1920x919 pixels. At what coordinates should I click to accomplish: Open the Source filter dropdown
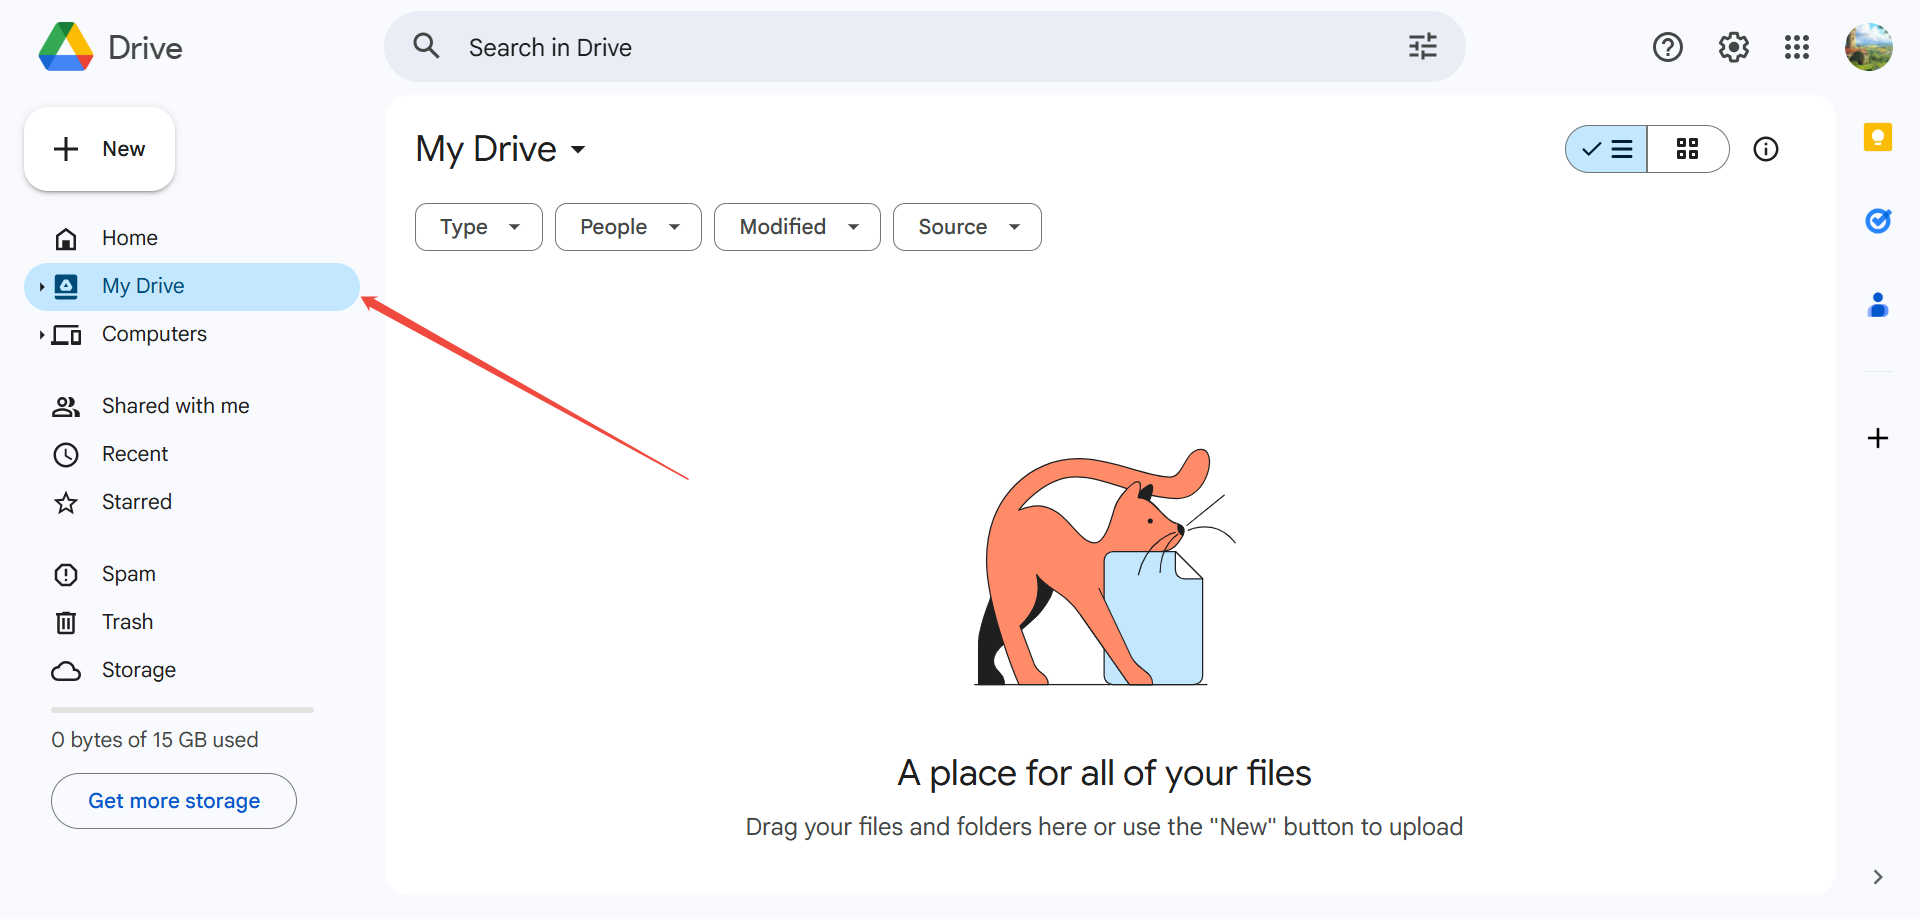967,227
